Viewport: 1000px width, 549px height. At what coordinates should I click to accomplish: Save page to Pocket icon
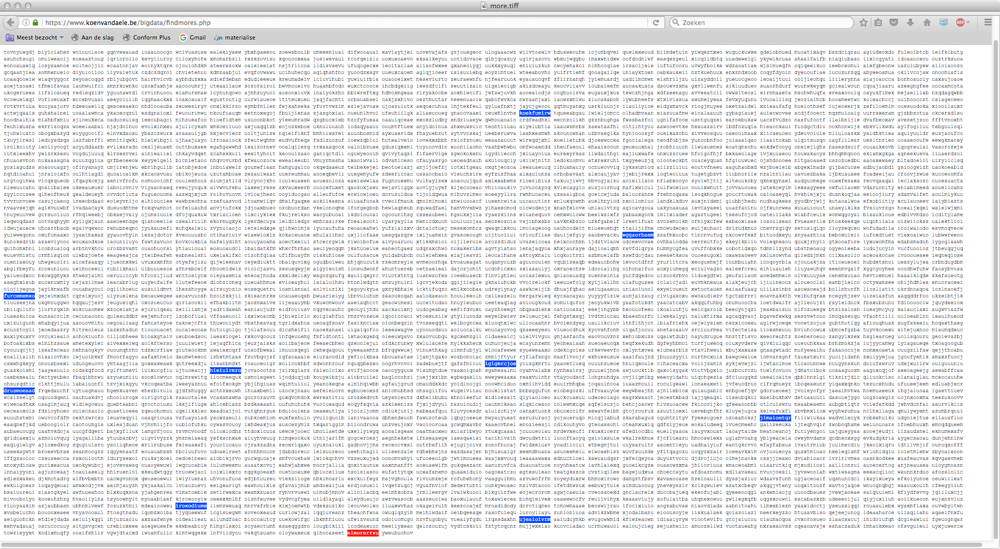[893, 22]
